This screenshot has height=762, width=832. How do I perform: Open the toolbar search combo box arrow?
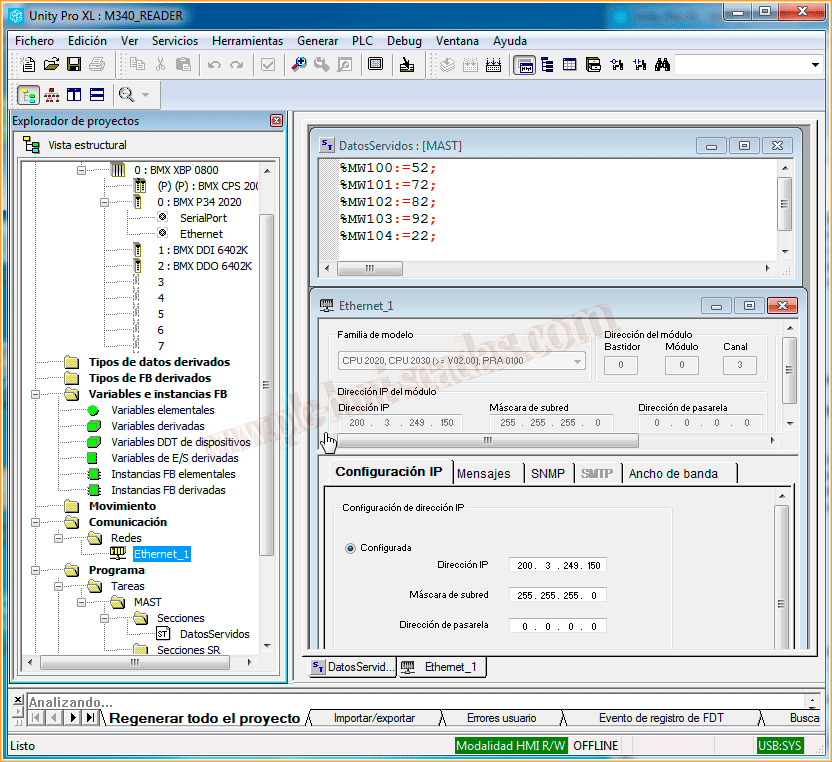click(814, 65)
